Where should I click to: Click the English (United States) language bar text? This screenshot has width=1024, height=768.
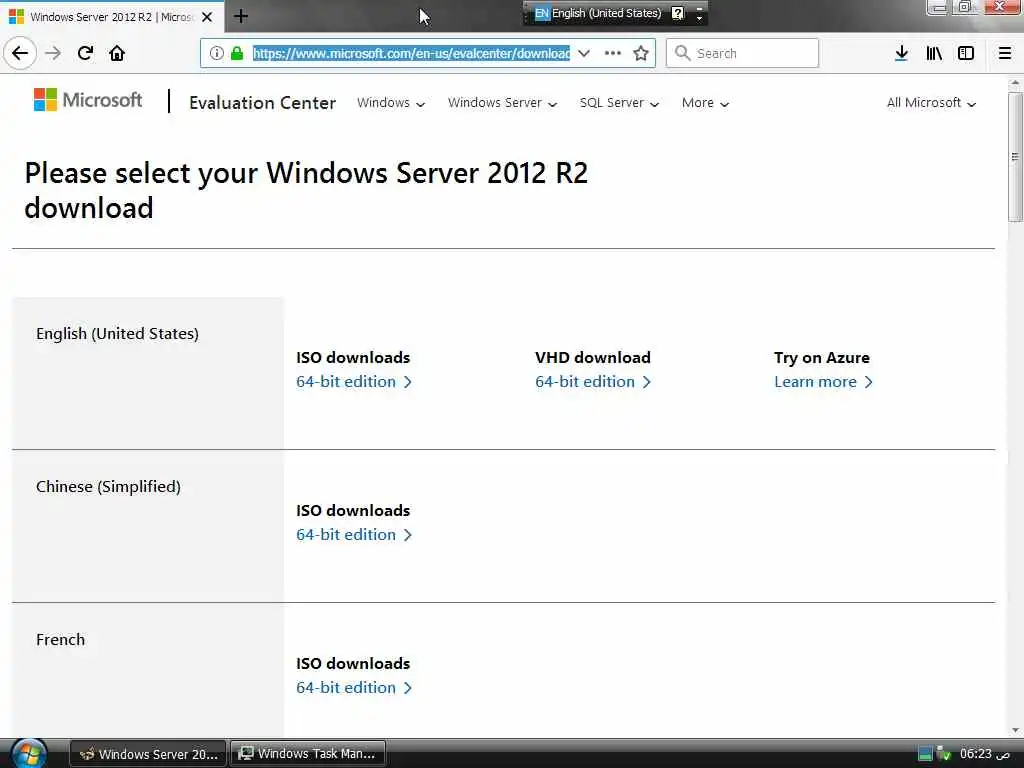pyautogui.click(x=607, y=13)
